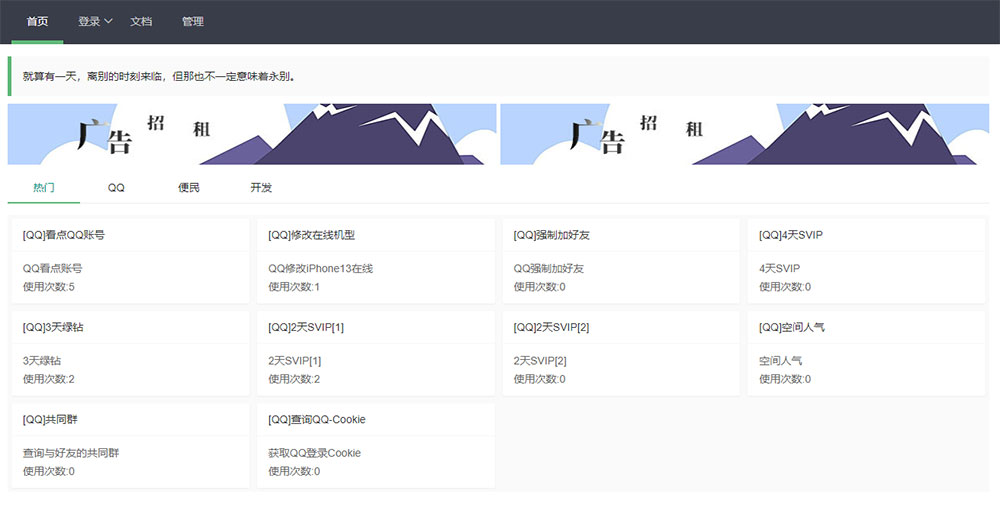Open the [QQ]共同群 card
Image resolution: width=1000 pixels, height=507 pixels.
pyautogui.click(x=129, y=444)
